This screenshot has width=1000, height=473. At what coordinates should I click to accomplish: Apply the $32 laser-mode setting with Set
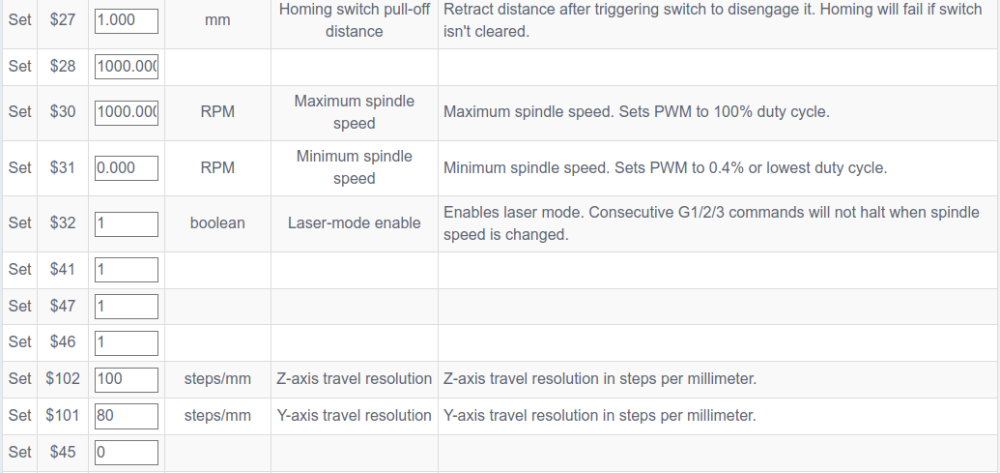point(20,223)
